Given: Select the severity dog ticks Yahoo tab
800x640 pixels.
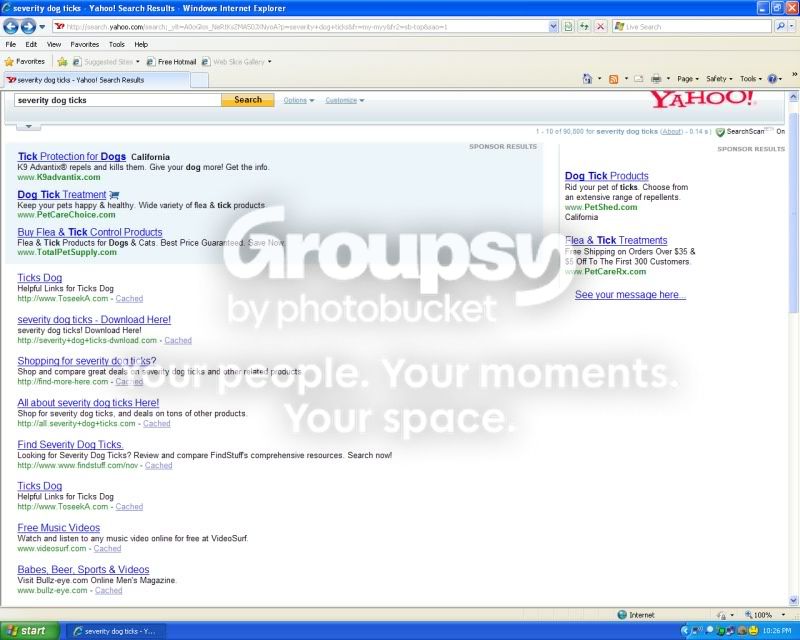Looking at the screenshot, I should pos(97,80).
